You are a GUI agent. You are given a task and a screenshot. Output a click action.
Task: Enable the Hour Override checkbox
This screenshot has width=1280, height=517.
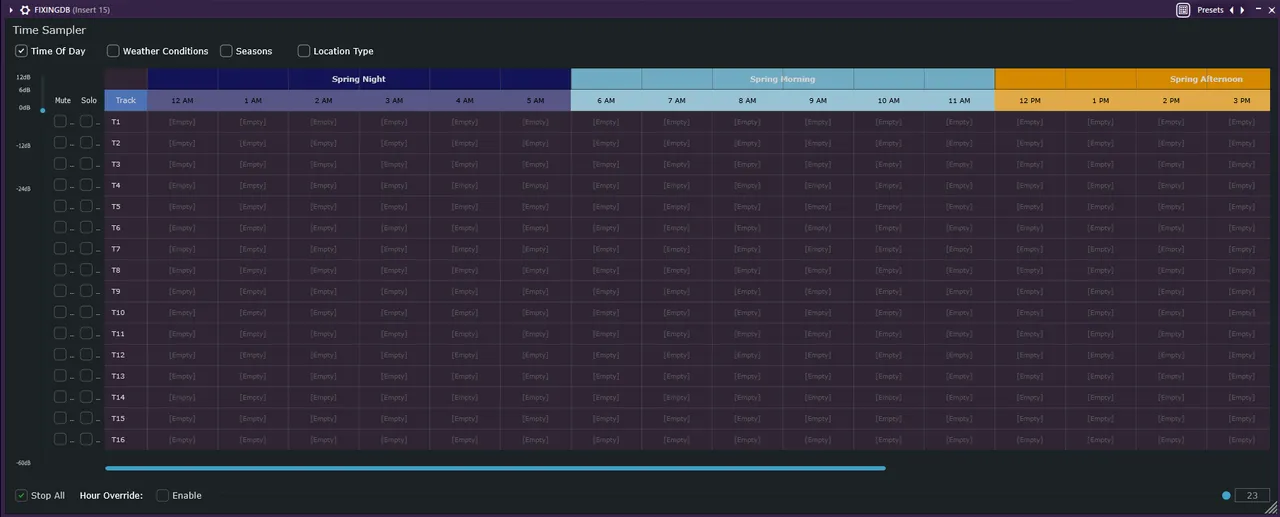pyautogui.click(x=162, y=495)
